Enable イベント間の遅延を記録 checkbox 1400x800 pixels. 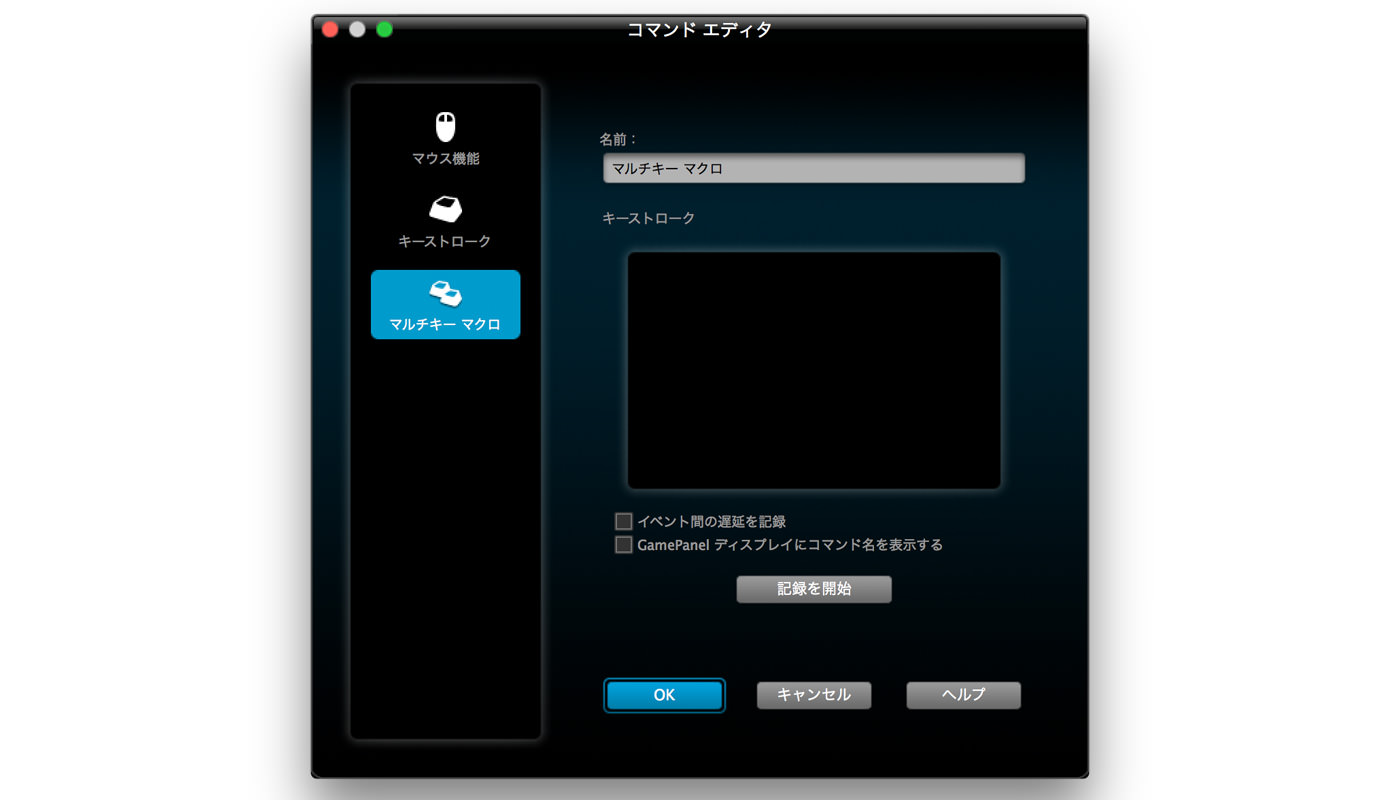click(624, 521)
